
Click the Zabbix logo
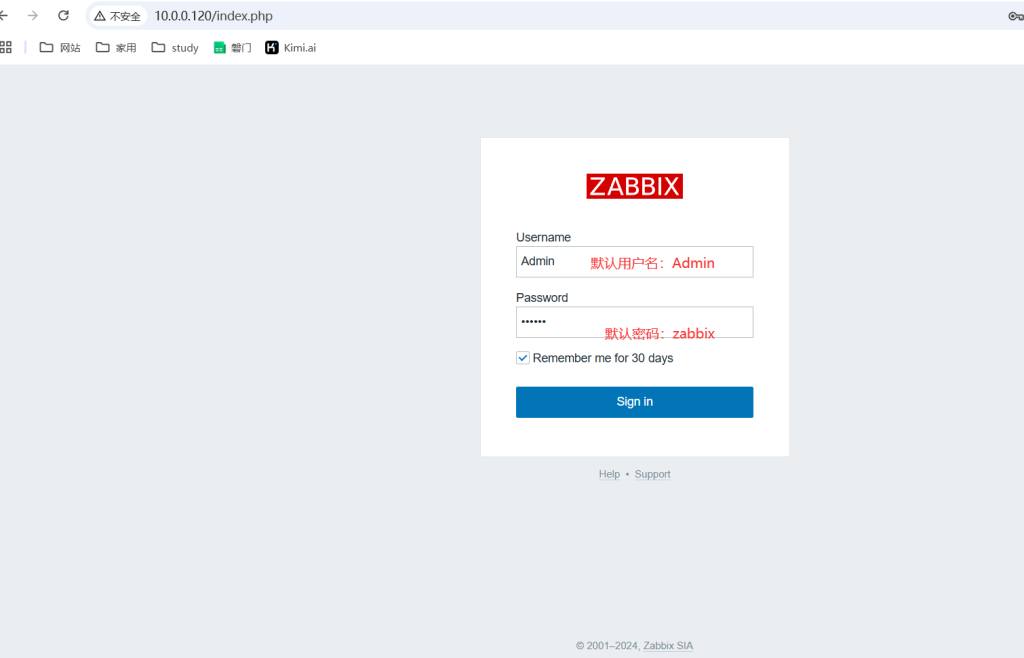coord(634,186)
